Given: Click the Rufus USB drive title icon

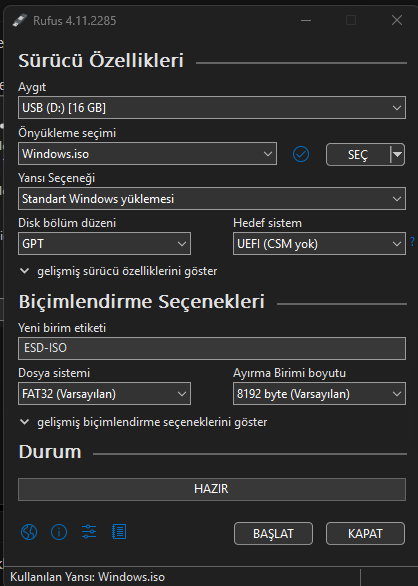Looking at the screenshot, I should pyautogui.click(x=20, y=20).
